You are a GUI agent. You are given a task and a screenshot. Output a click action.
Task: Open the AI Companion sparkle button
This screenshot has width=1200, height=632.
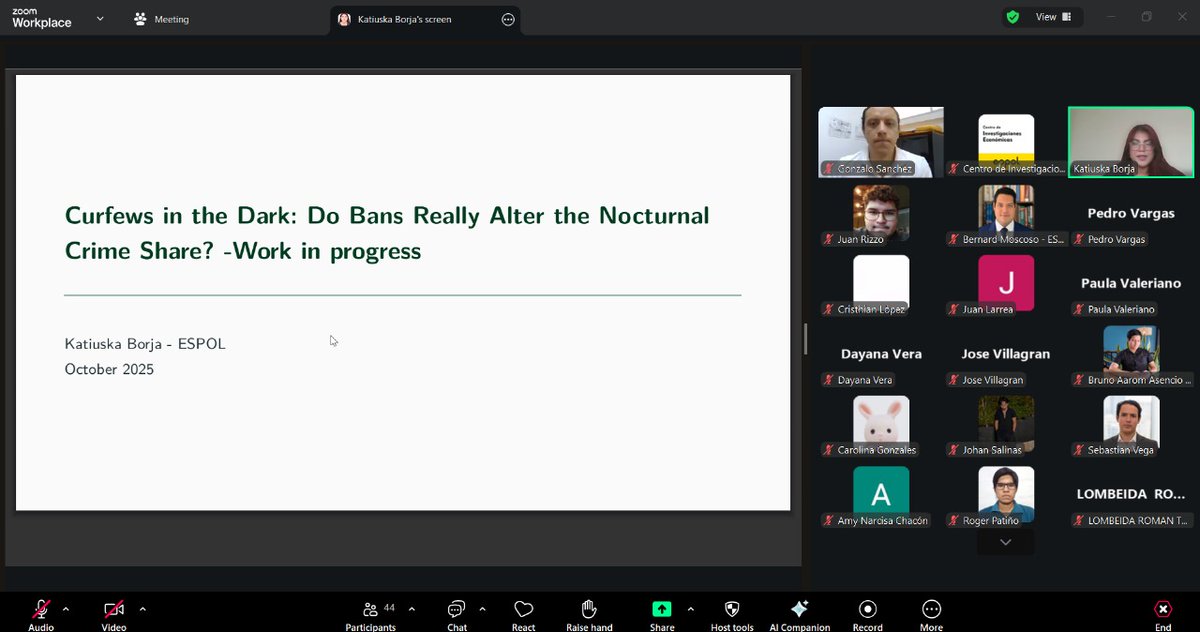[x=799, y=614]
